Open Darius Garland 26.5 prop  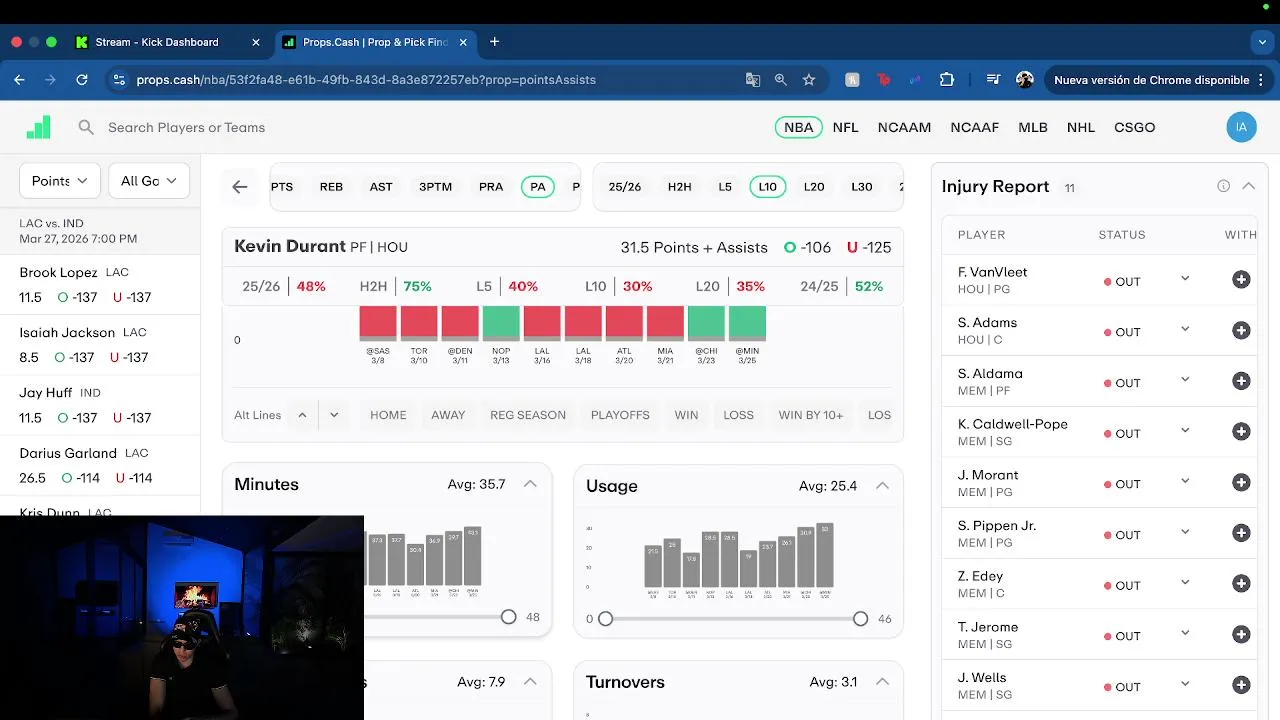click(x=100, y=465)
